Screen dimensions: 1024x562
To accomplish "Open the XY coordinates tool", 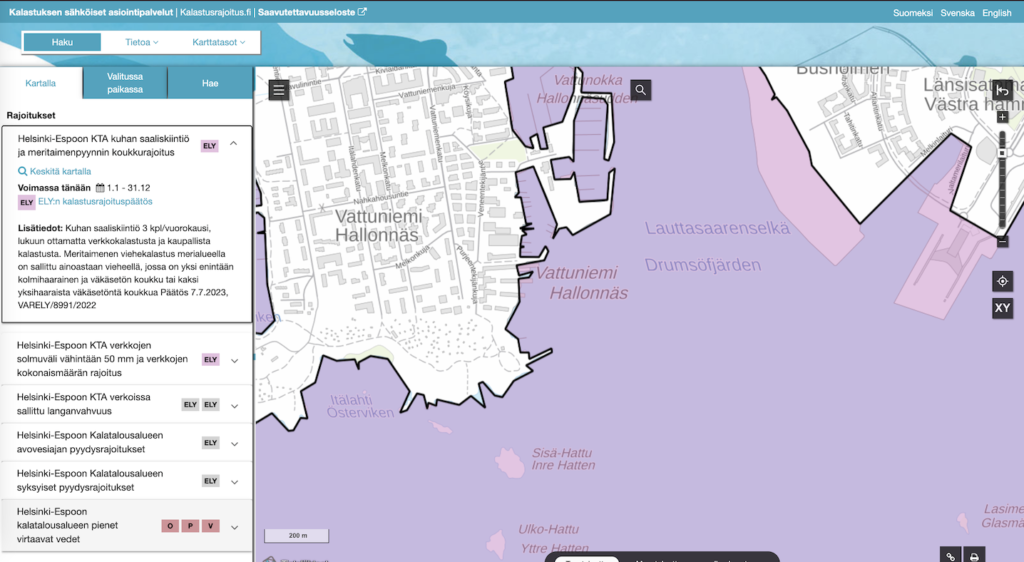I will click(x=1002, y=308).
